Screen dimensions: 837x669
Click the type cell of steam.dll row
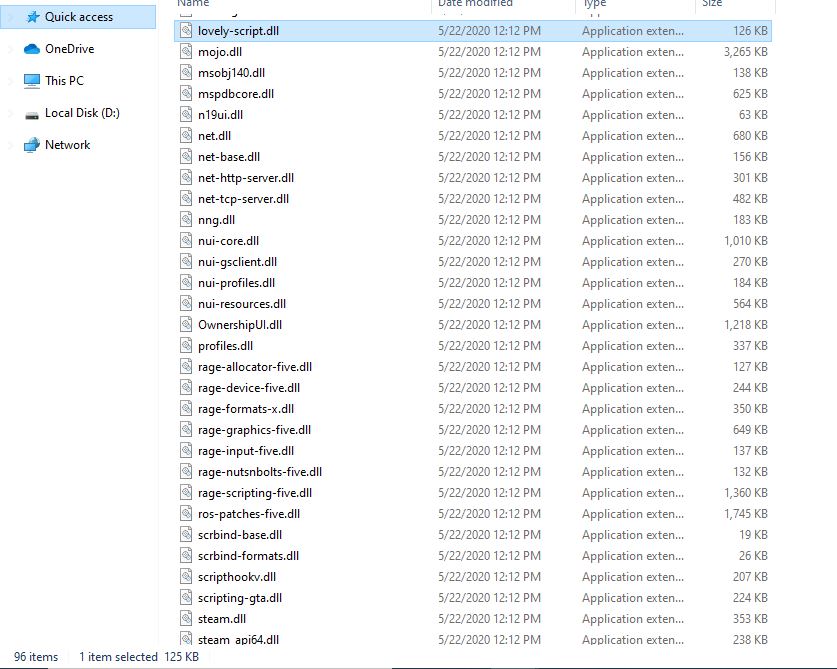point(633,619)
